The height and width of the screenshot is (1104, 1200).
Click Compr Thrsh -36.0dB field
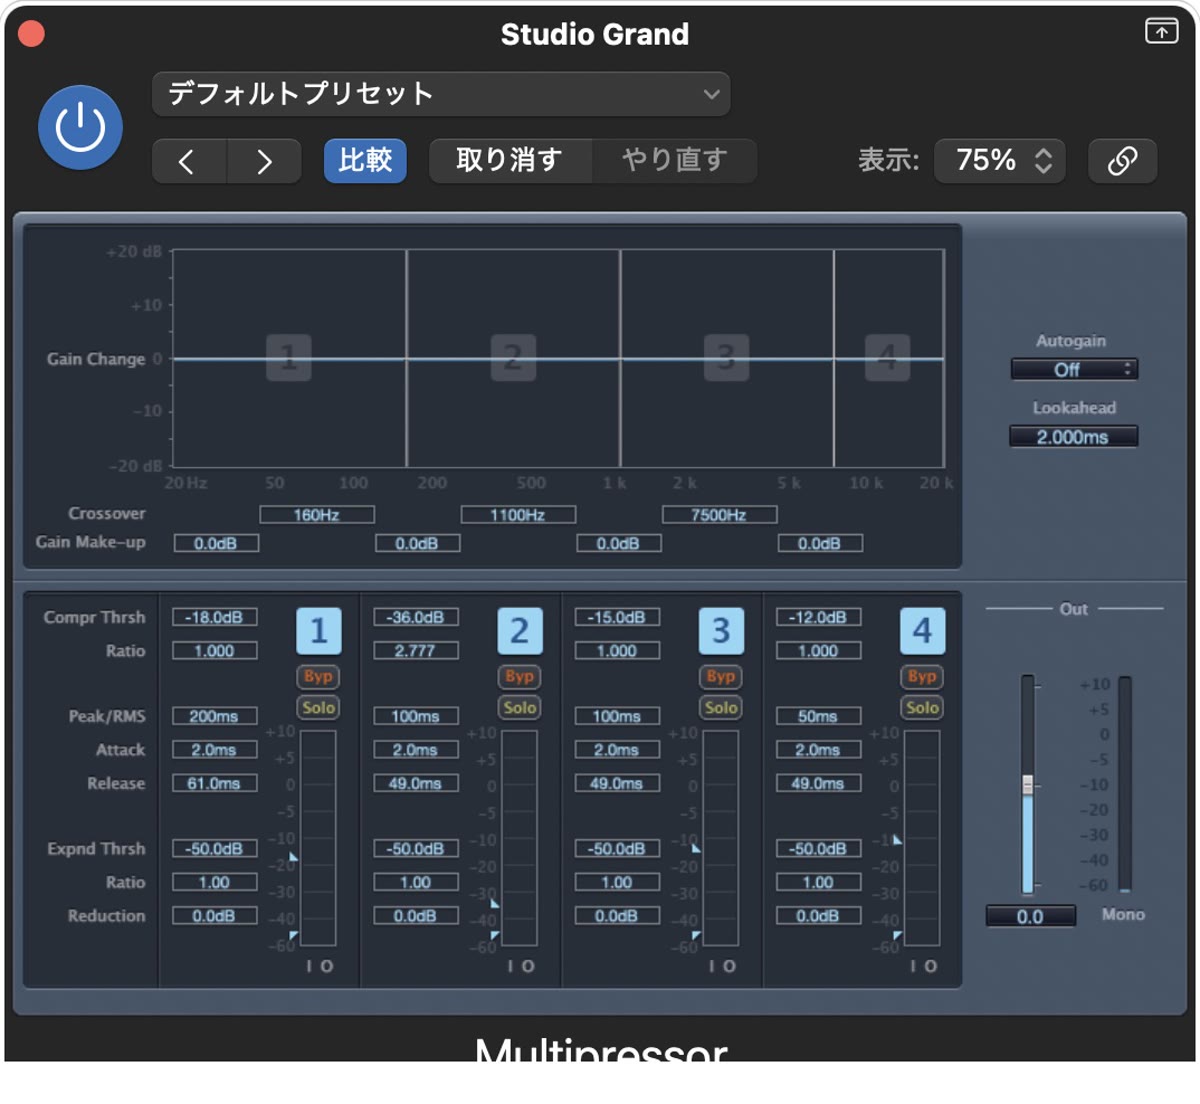[x=416, y=617]
